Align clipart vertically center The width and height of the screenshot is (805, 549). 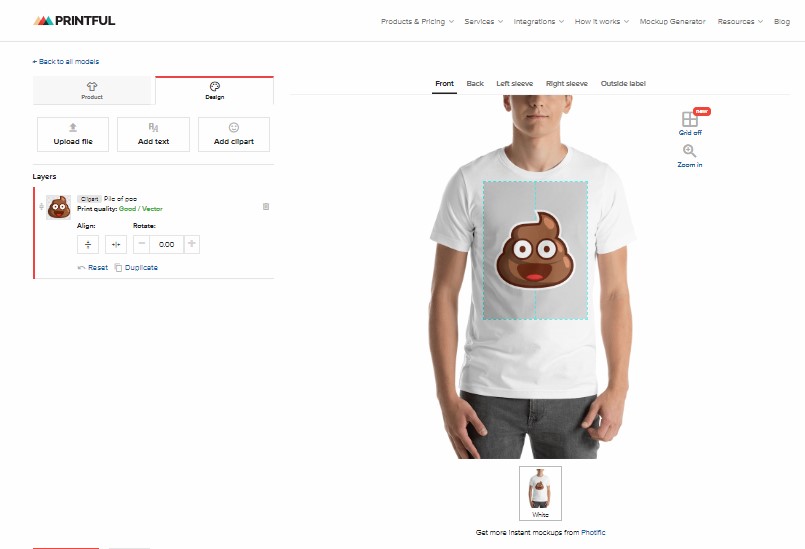(88, 244)
